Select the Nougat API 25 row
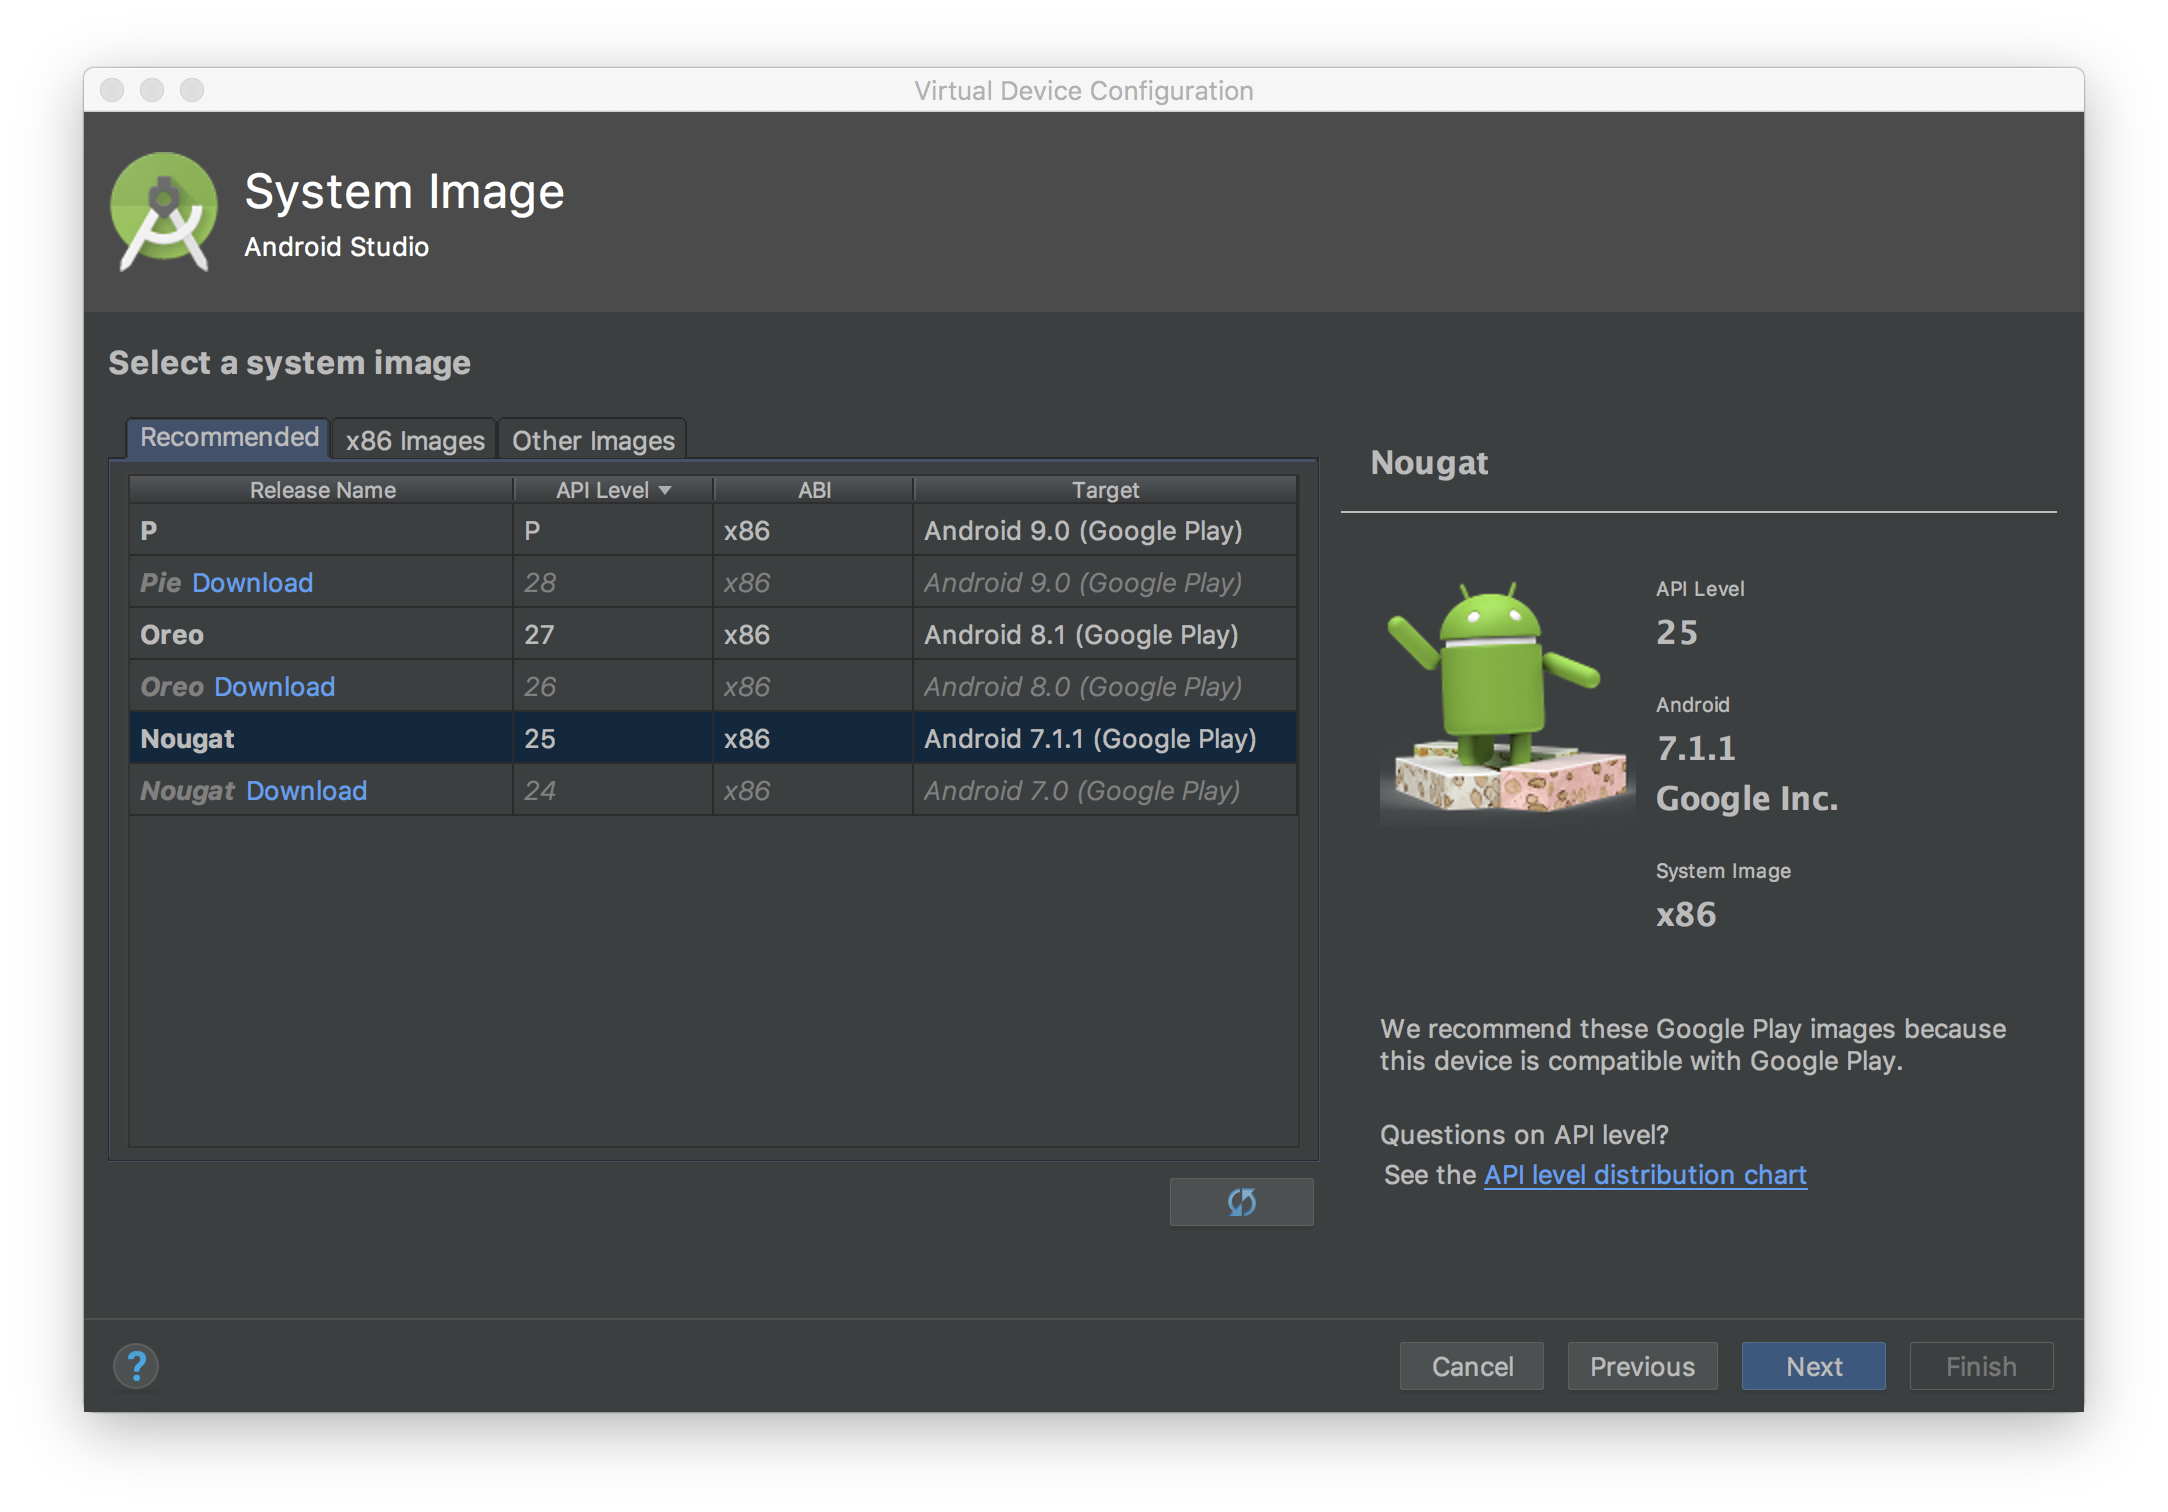Image resolution: width=2168 pixels, height=1512 pixels. [712, 739]
